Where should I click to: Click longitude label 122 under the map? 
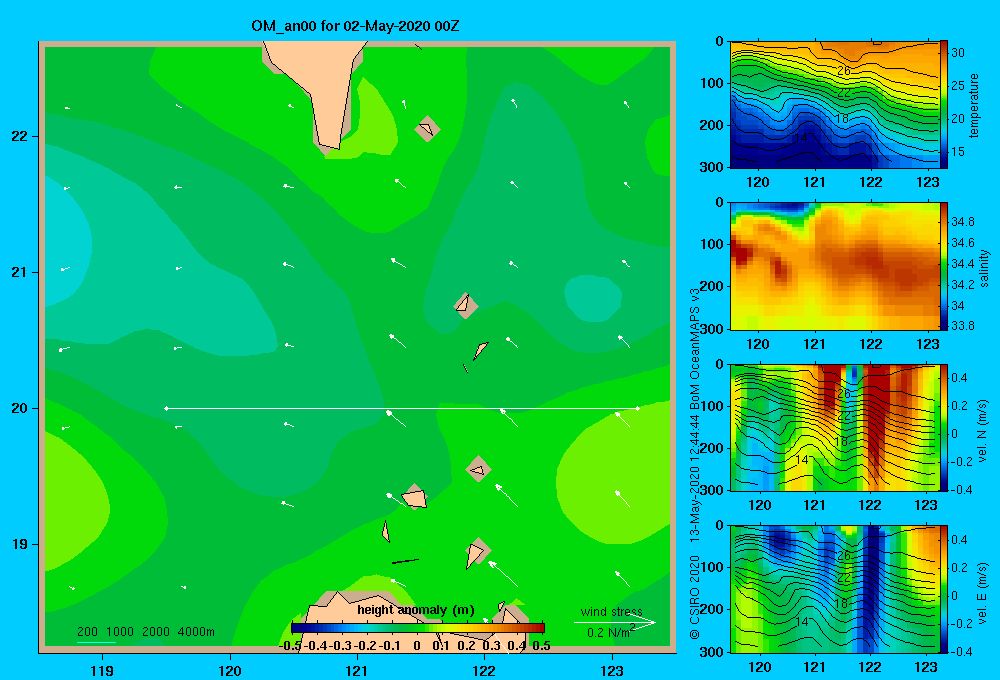tap(484, 670)
